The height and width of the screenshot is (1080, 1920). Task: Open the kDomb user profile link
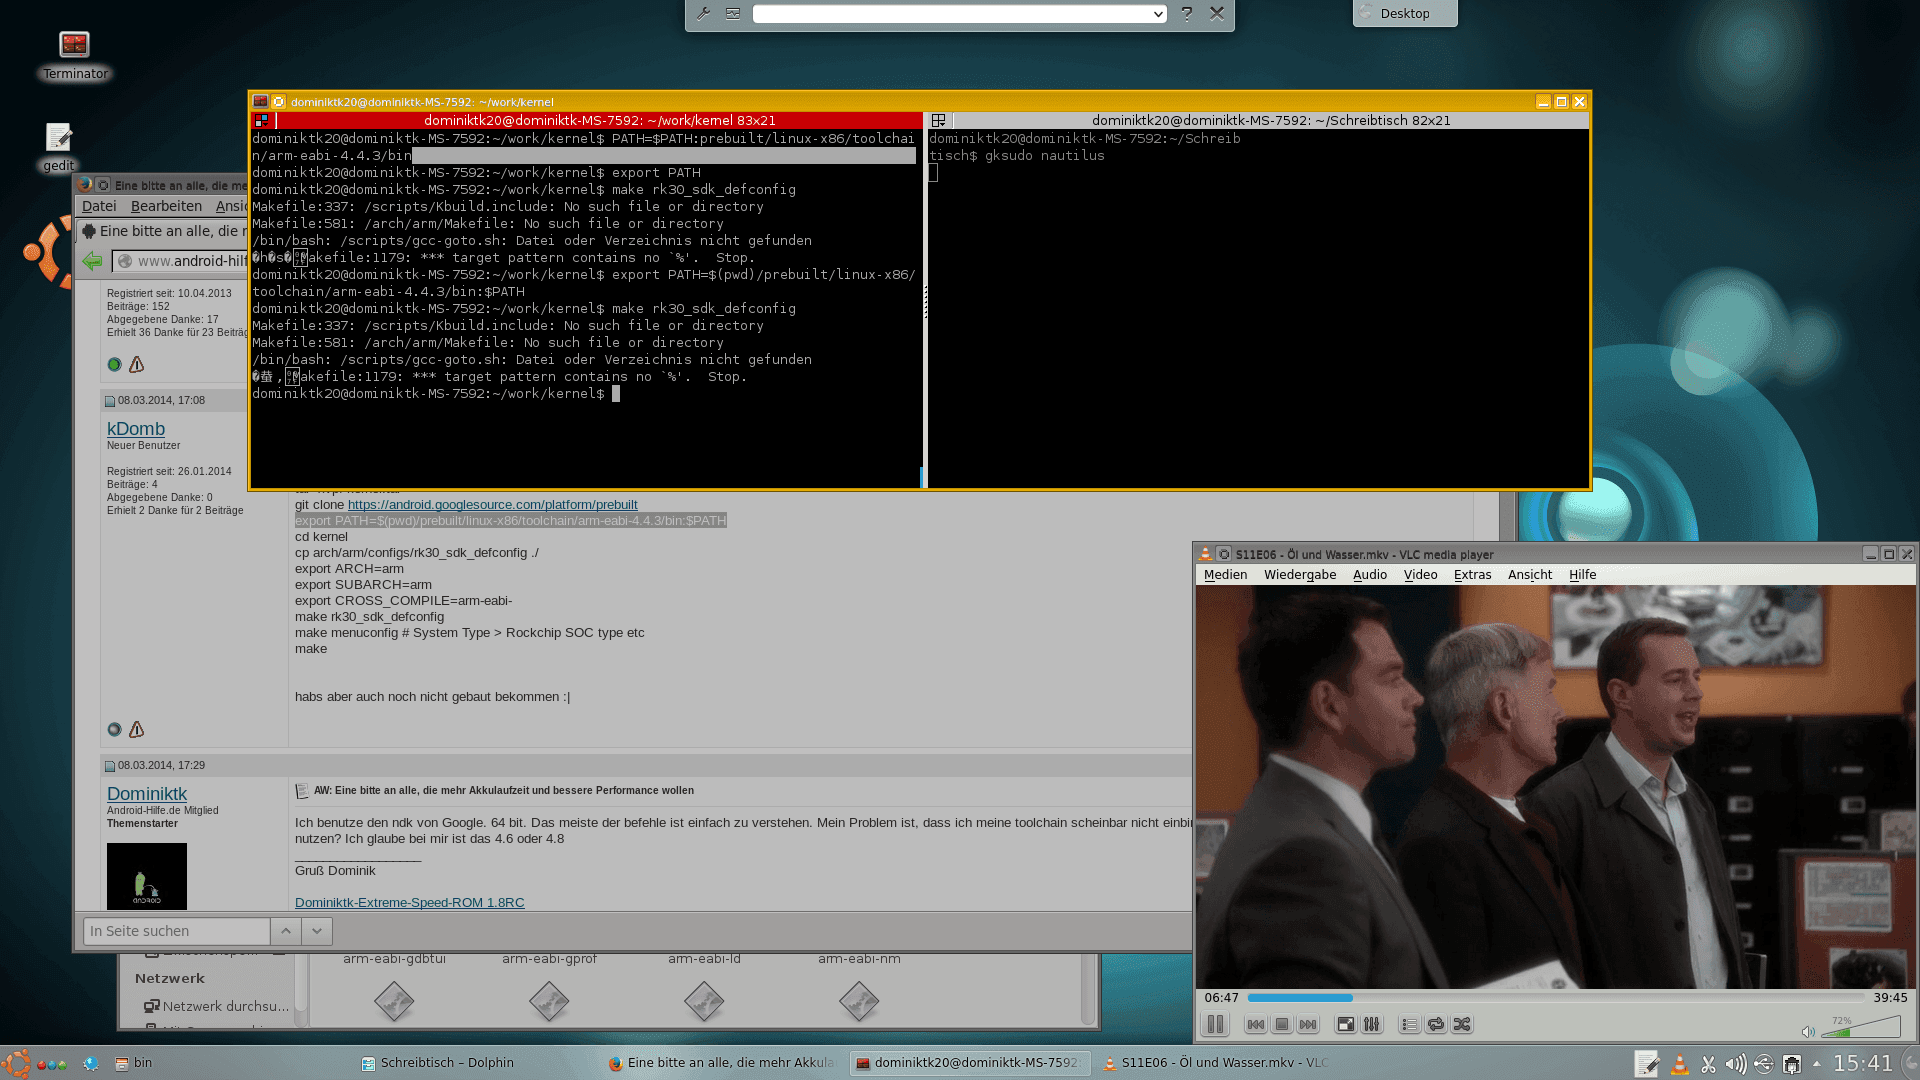pyautogui.click(x=136, y=429)
